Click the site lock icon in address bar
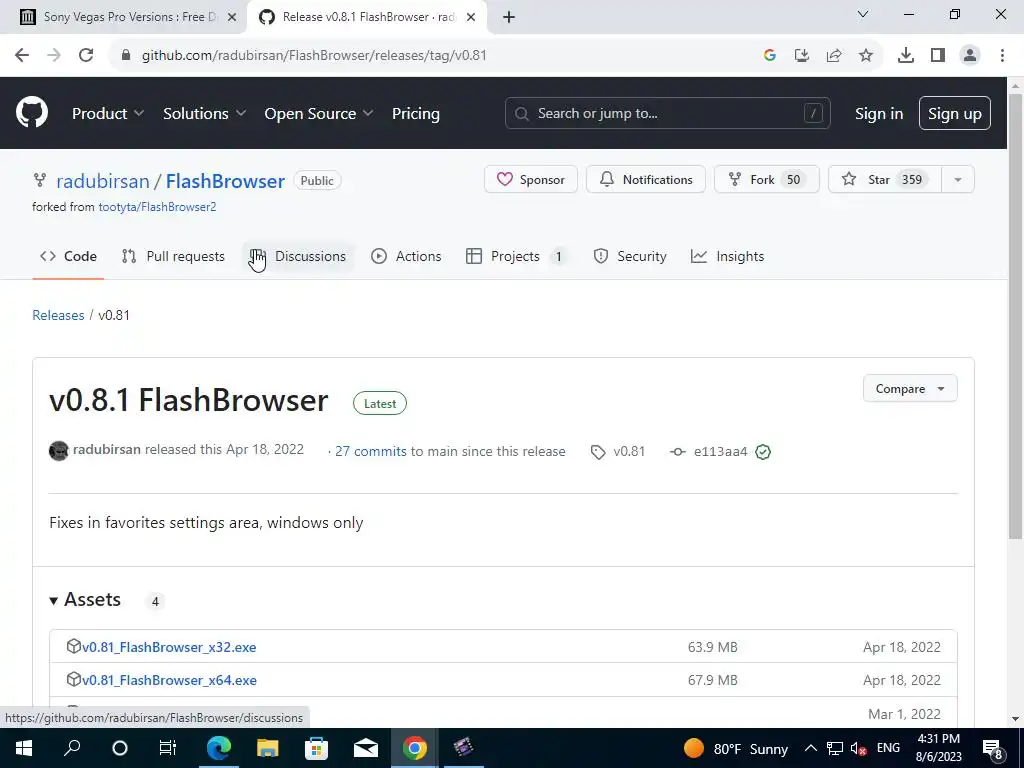The height and width of the screenshot is (768, 1024). point(126,56)
